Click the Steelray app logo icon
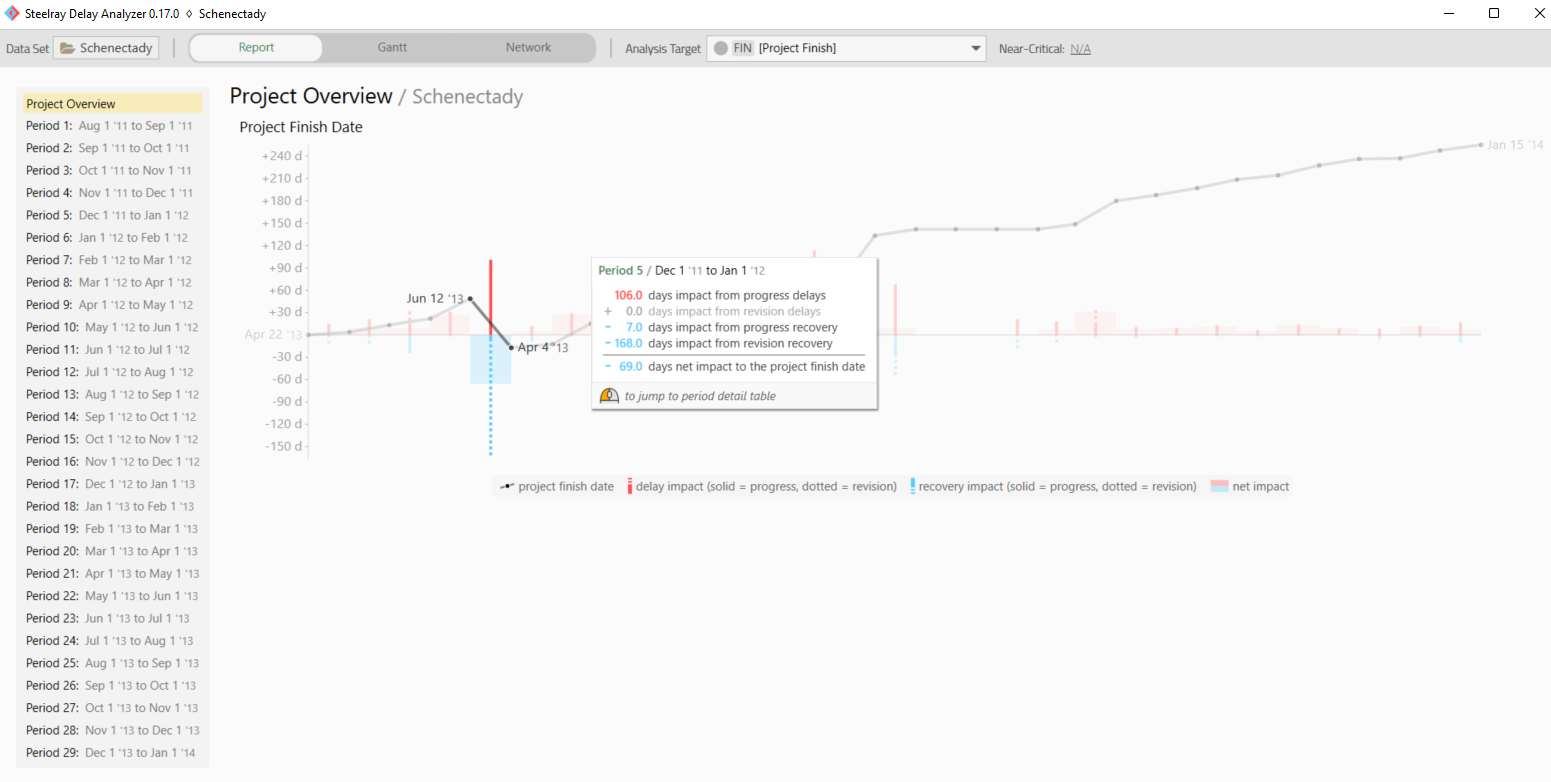Image resolution: width=1551 pixels, height=782 pixels. [12, 14]
